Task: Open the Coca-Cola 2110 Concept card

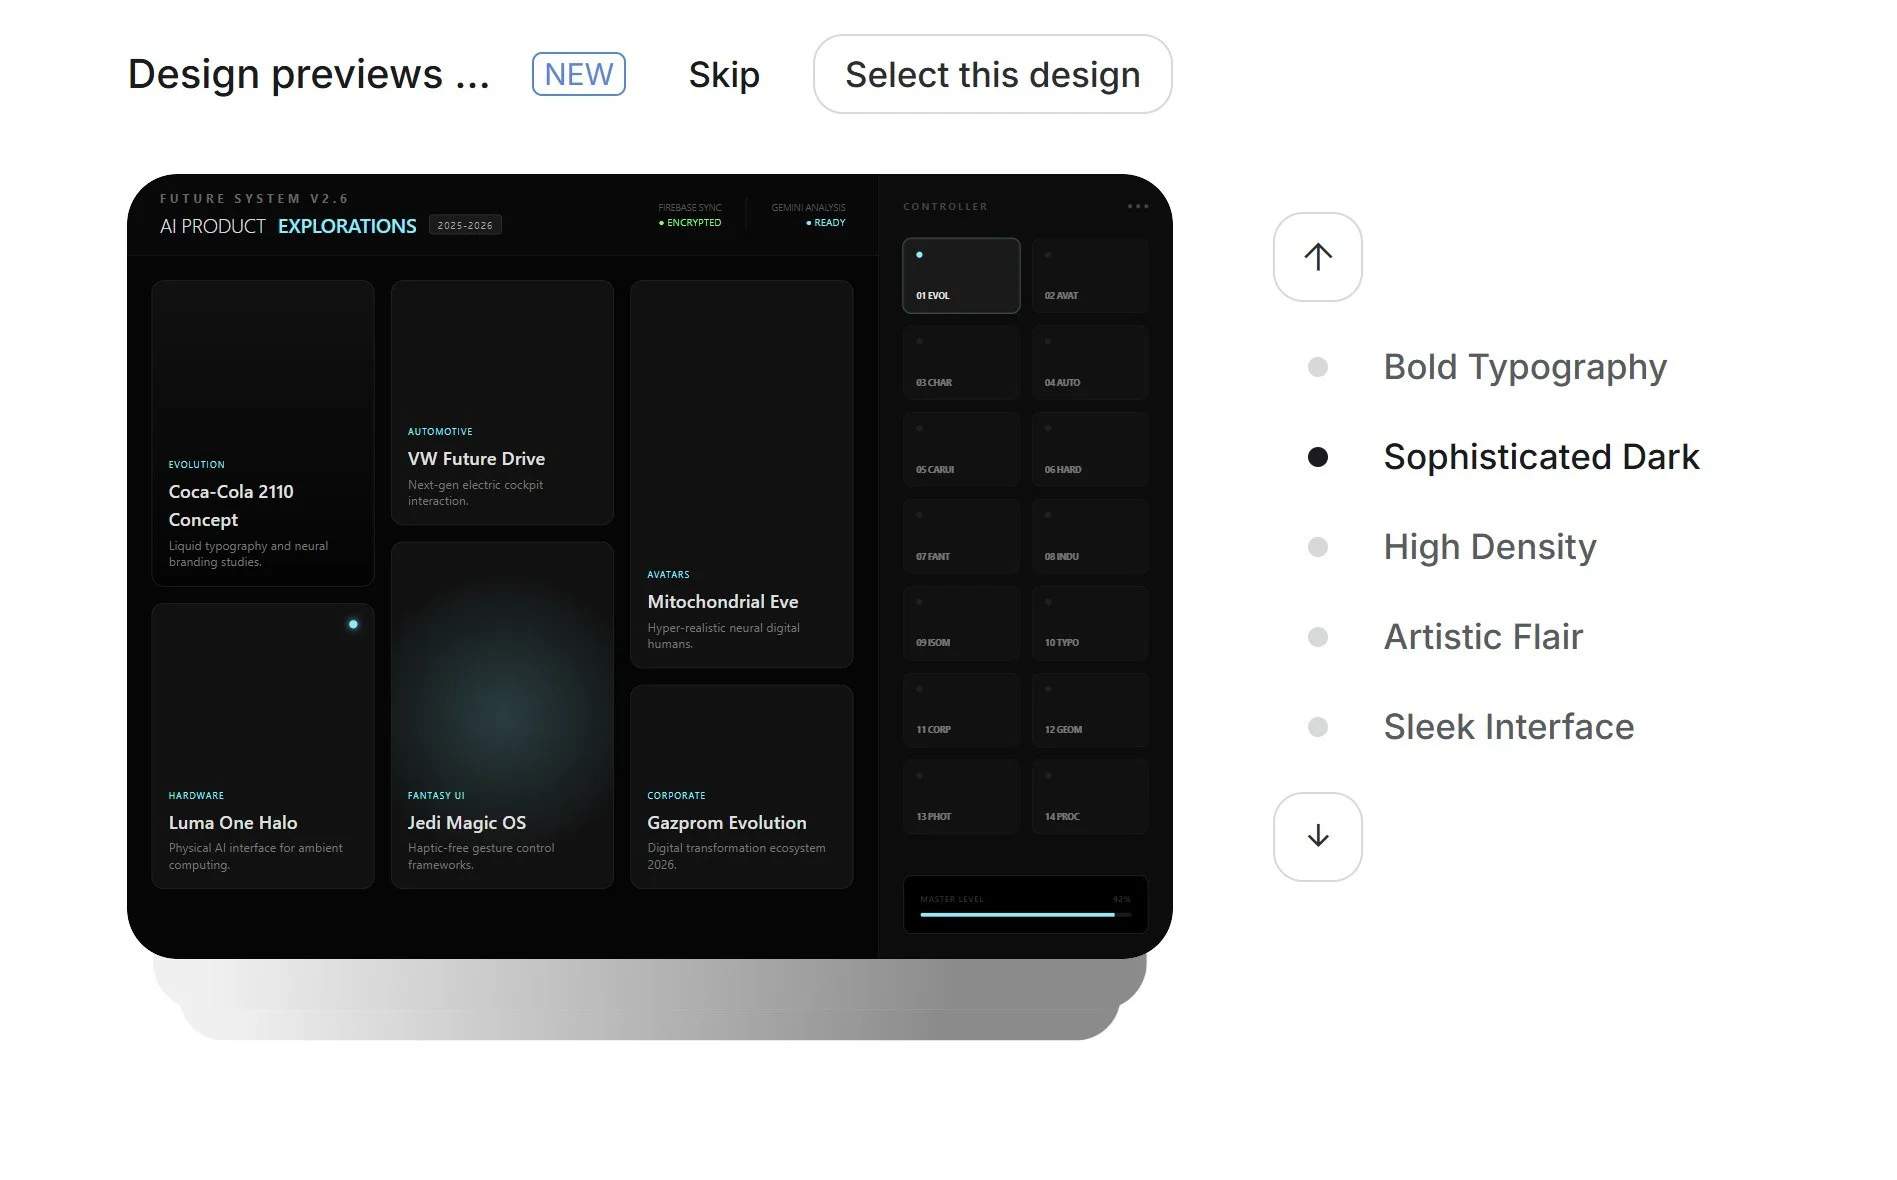Action: pos(263,433)
